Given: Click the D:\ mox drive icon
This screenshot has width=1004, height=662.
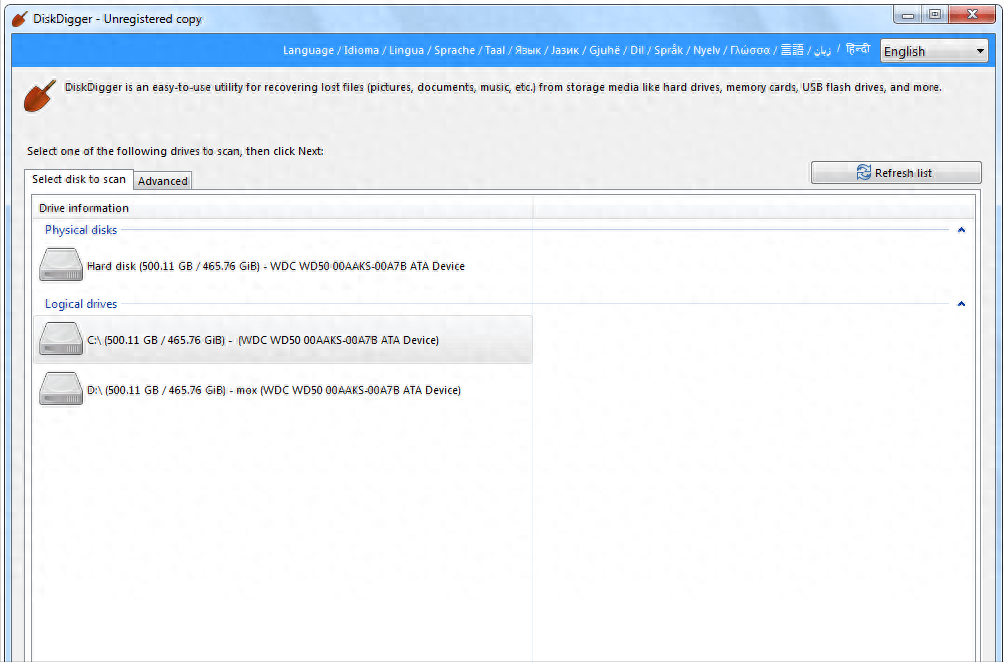Looking at the screenshot, I should [x=61, y=389].
